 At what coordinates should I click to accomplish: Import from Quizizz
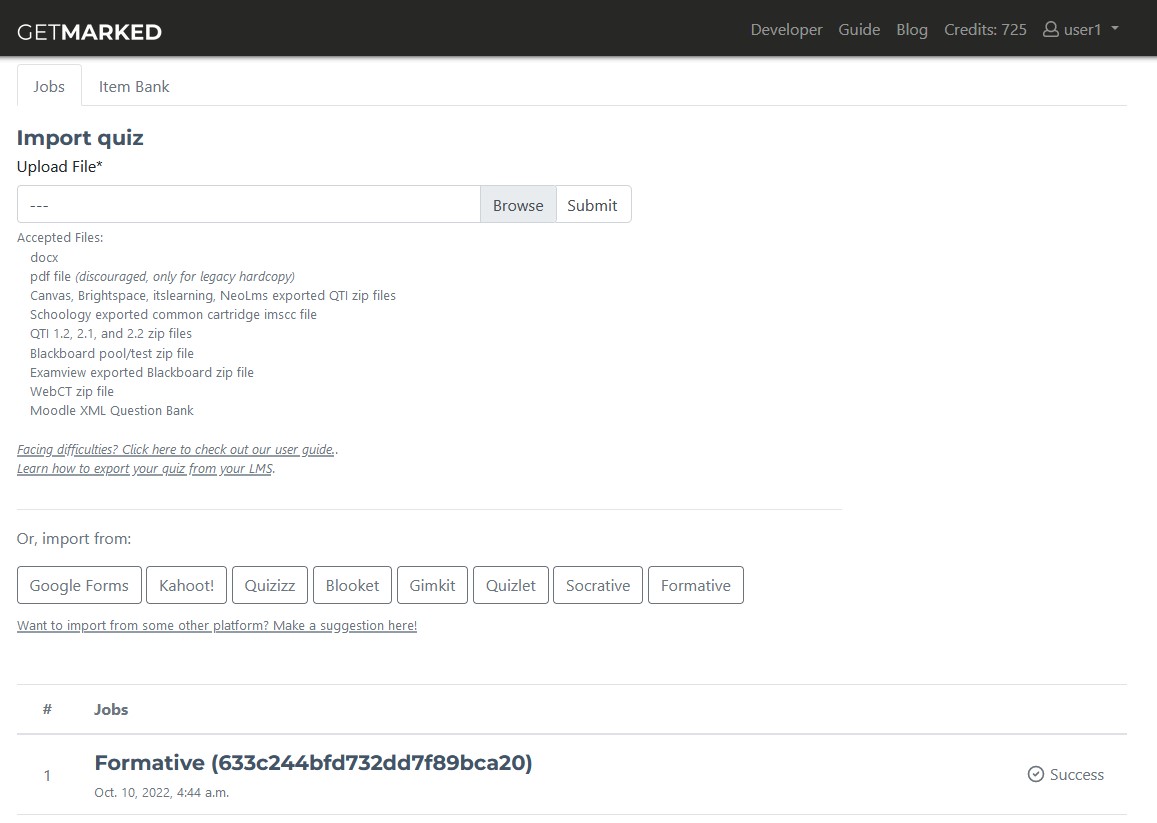click(270, 585)
